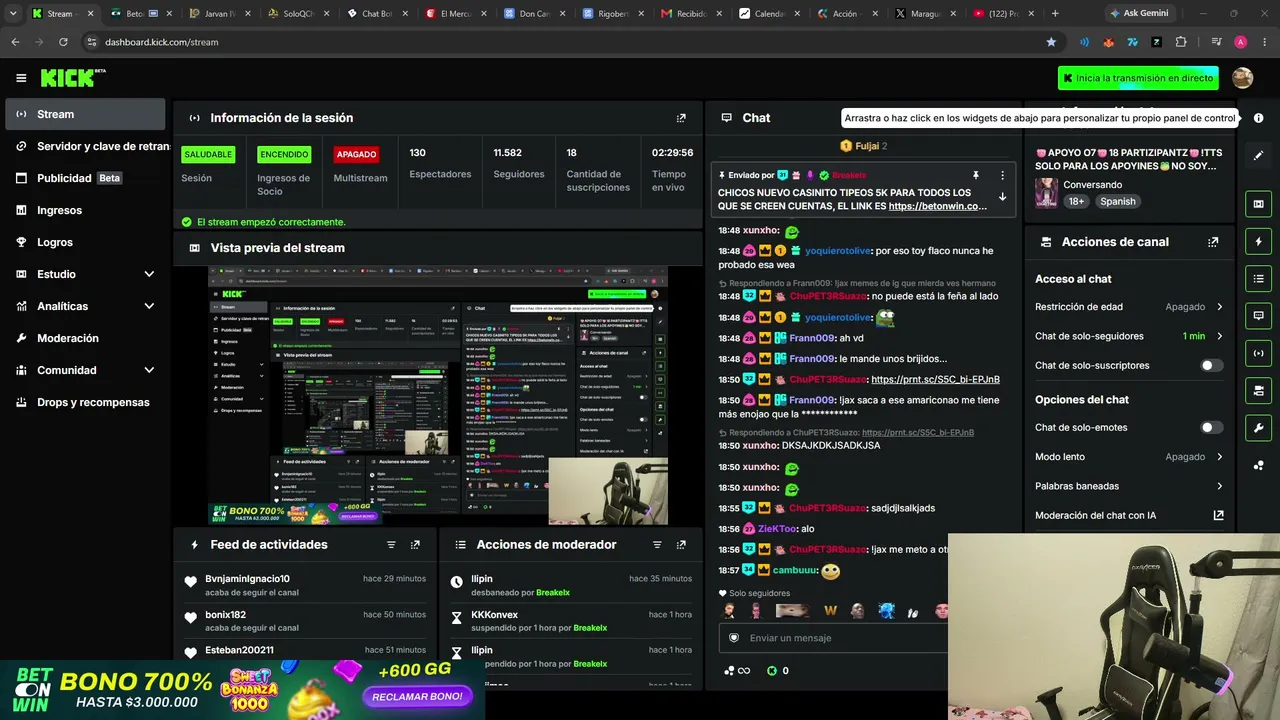Click the browser address bar
1280x720 pixels.
coord(560,42)
